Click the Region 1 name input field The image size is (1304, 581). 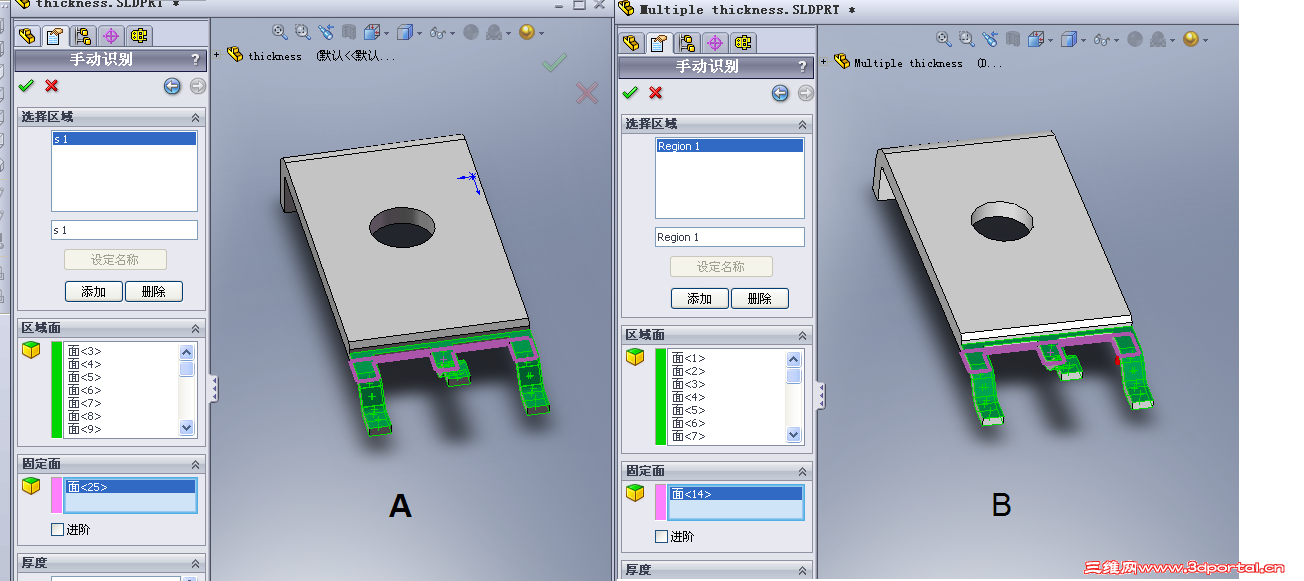click(x=730, y=237)
